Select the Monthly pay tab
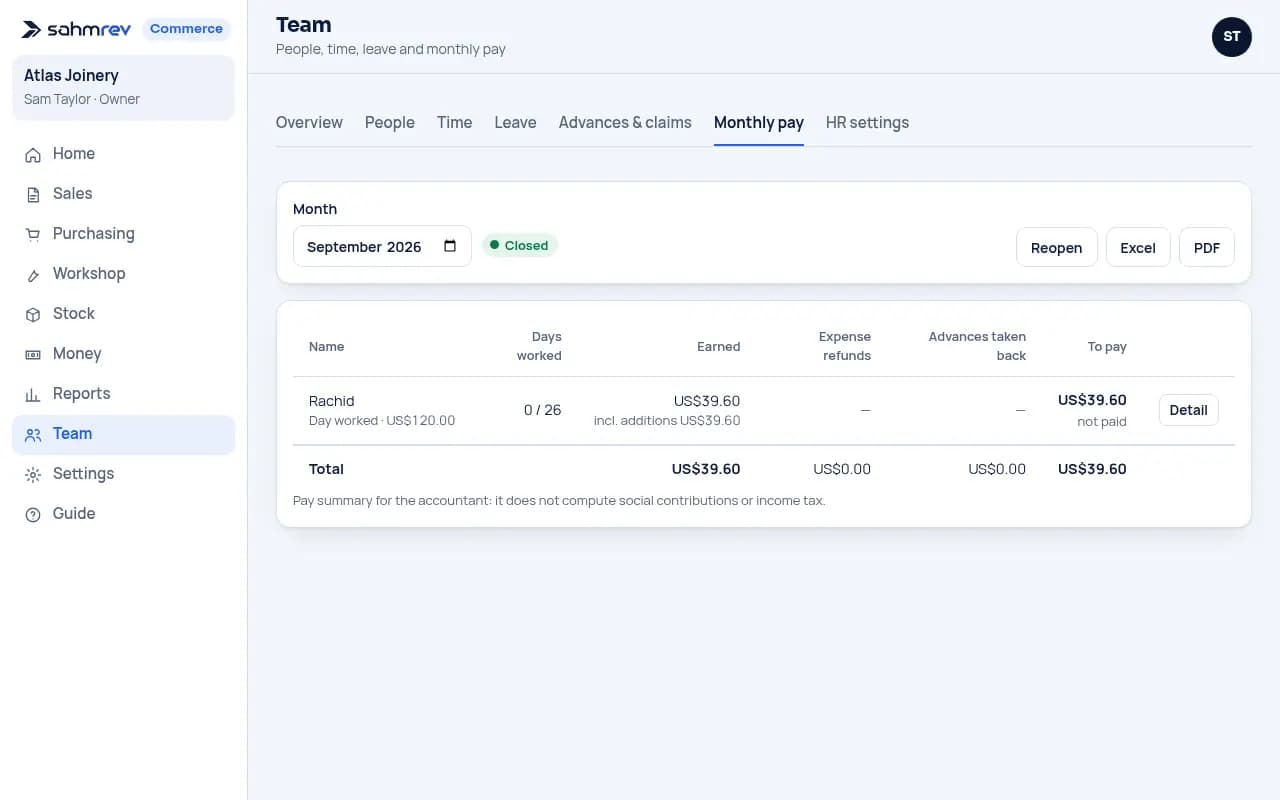This screenshot has width=1280, height=800. pyautogui.click(x=759, y=122)
